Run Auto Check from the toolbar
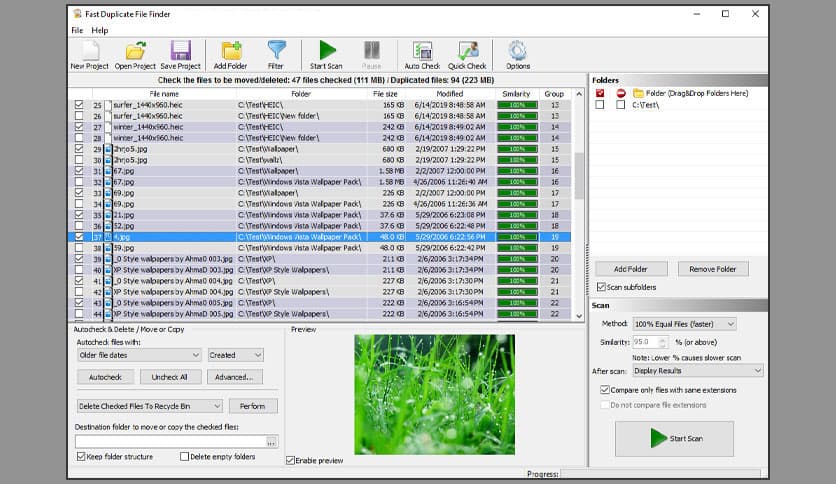This screenshot has width=836, height=484. coord(422,51)
